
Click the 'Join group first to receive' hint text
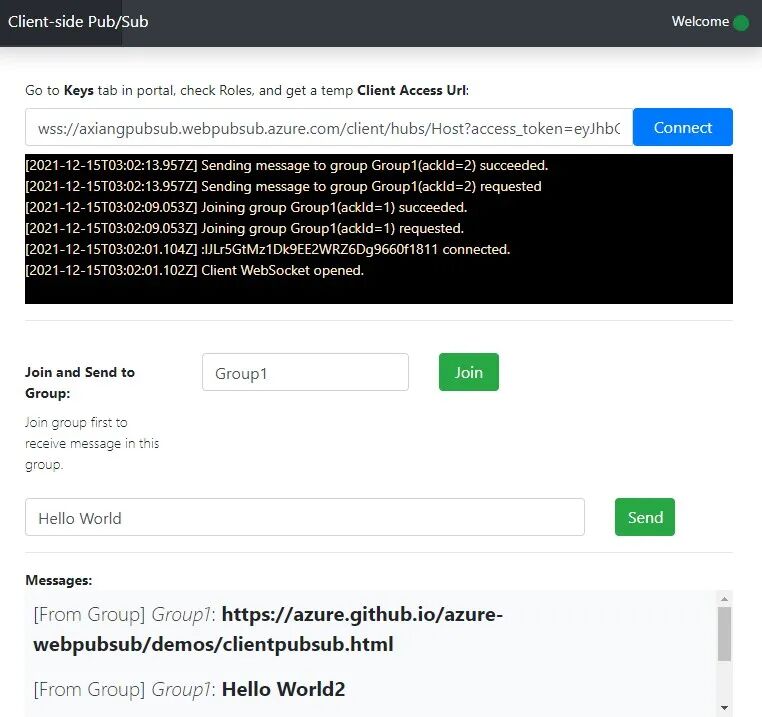(92, 443)
